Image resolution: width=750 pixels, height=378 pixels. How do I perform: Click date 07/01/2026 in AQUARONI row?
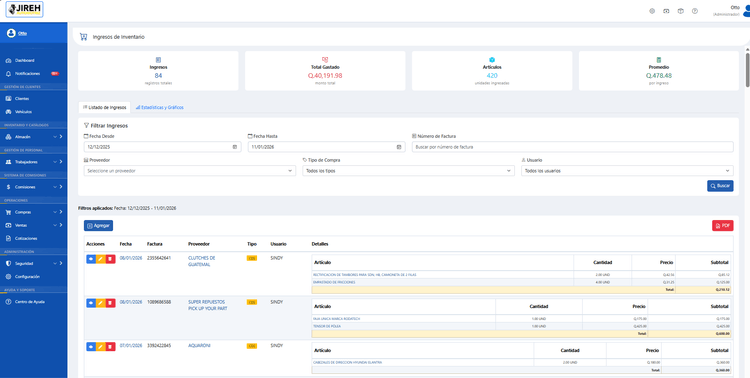[131, 345]
